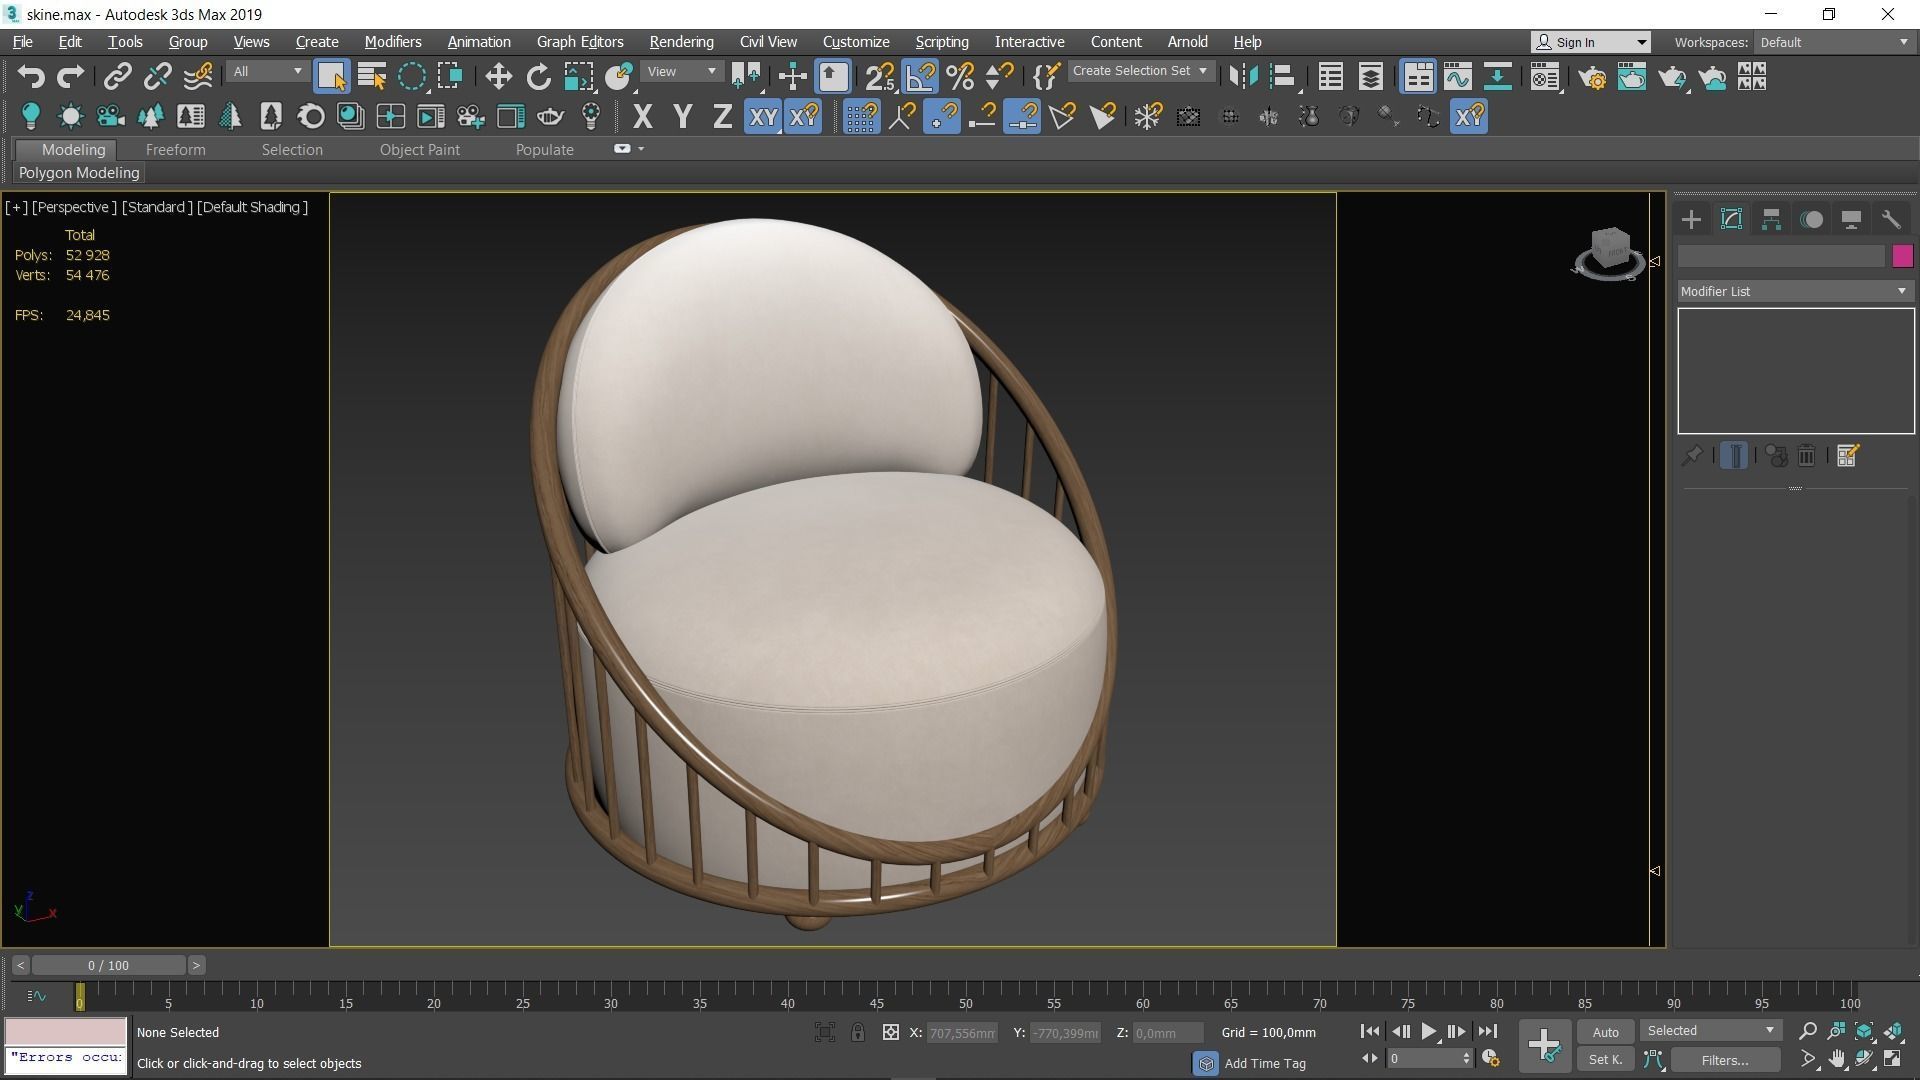Open the Hierarchy panel tab
1920x1080 pixels.
pos(1771,220)
